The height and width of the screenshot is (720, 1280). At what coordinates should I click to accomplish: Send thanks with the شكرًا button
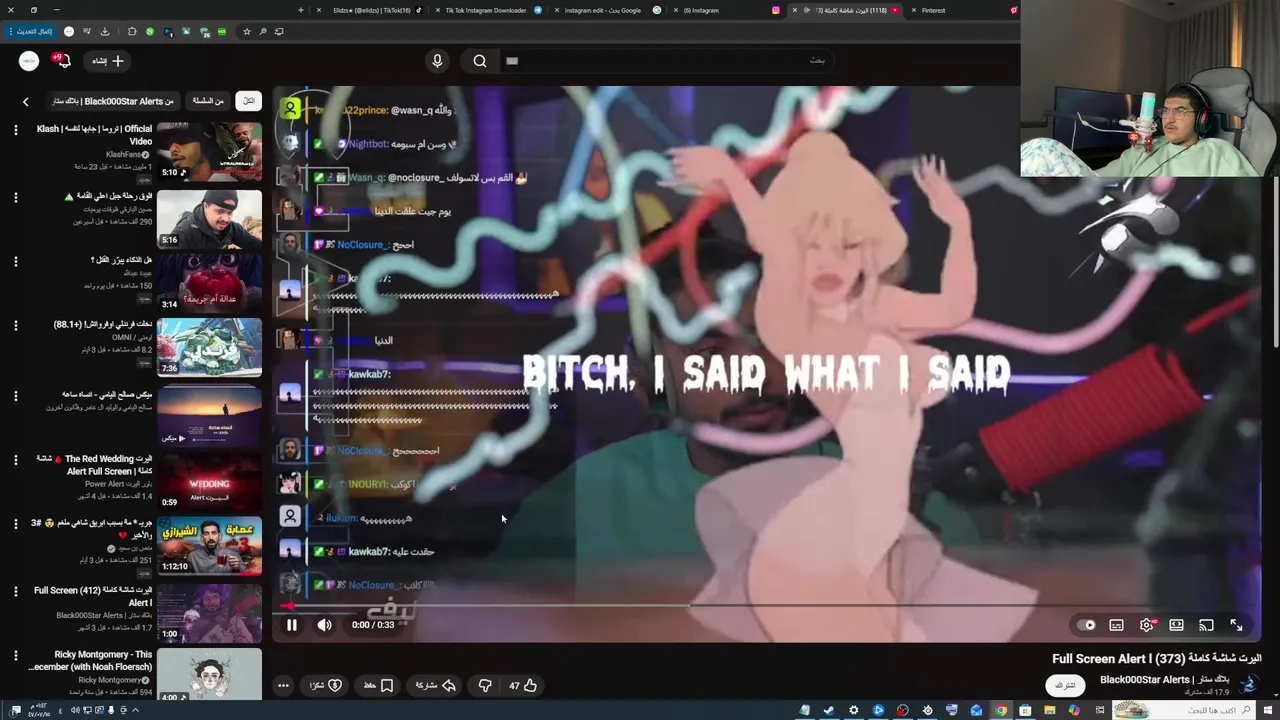pos(326,685)
